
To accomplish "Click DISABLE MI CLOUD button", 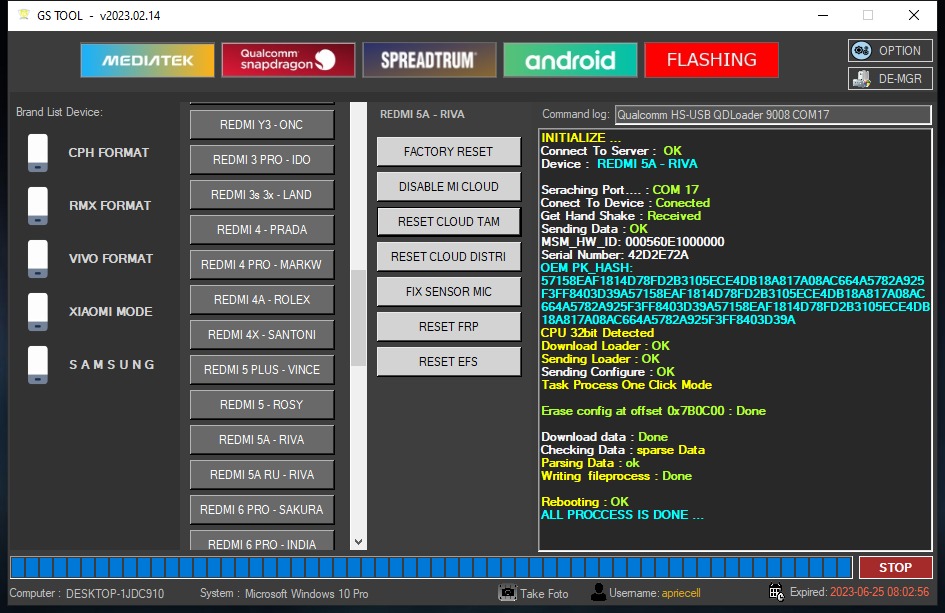I will point(448,187).
